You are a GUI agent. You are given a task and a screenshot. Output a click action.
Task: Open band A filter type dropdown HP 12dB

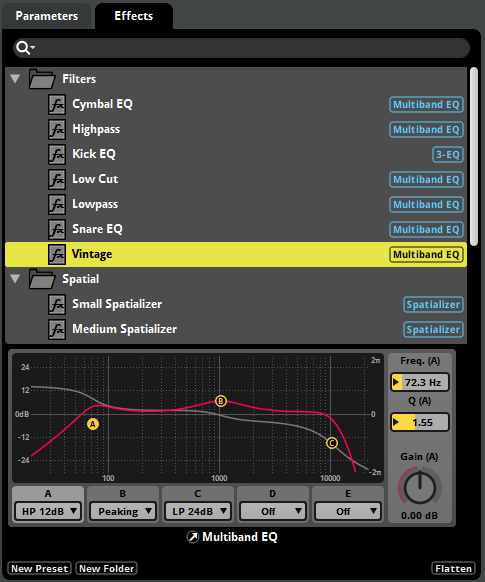pos(48,511)
